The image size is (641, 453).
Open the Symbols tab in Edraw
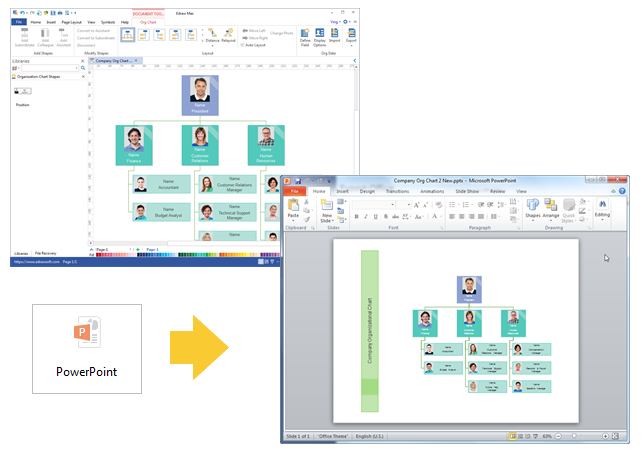(108, 22)
